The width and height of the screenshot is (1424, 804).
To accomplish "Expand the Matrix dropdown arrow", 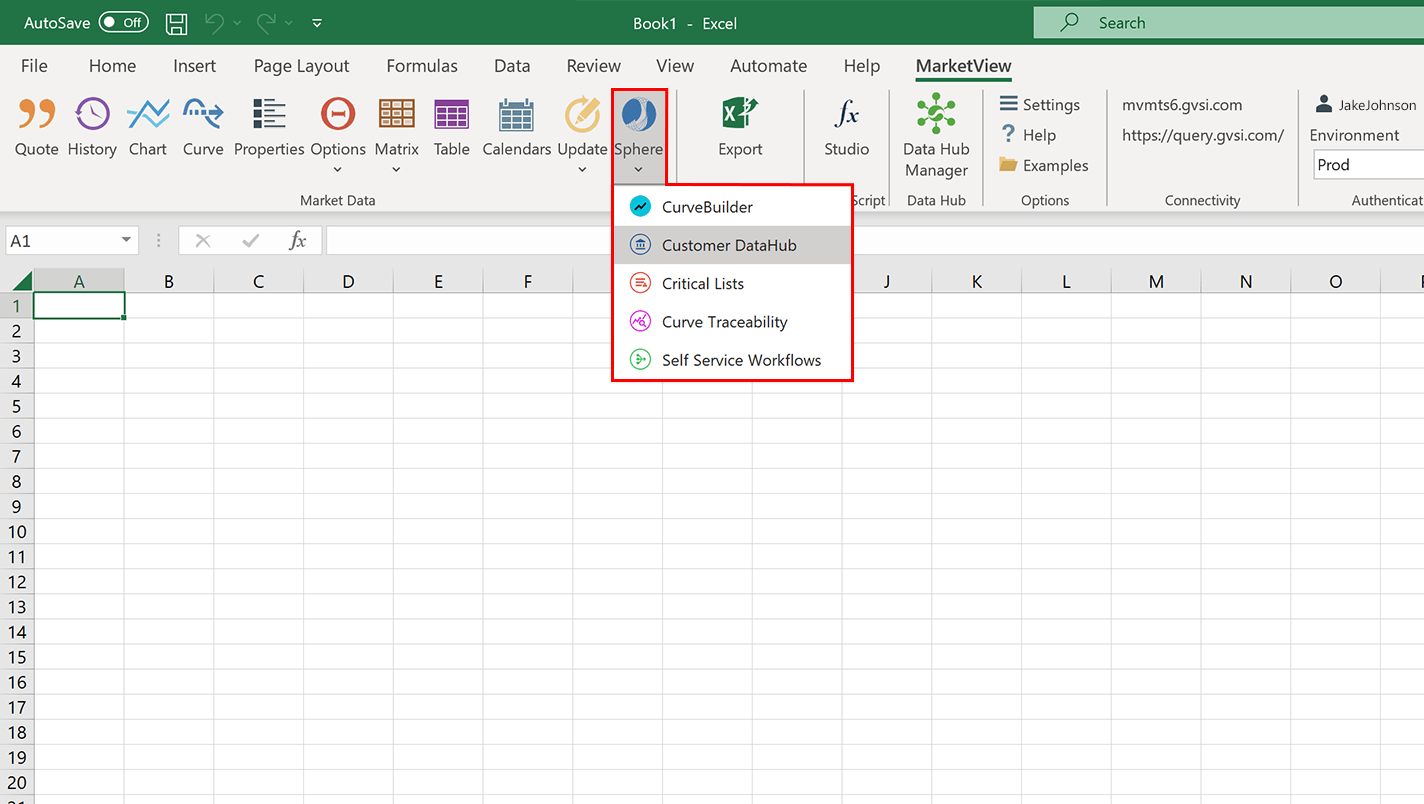I will [397, 170].
